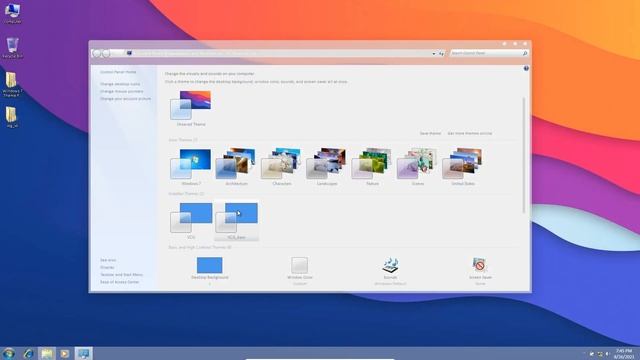
Task: Click the Back navigation button
Action: [96, 53]
